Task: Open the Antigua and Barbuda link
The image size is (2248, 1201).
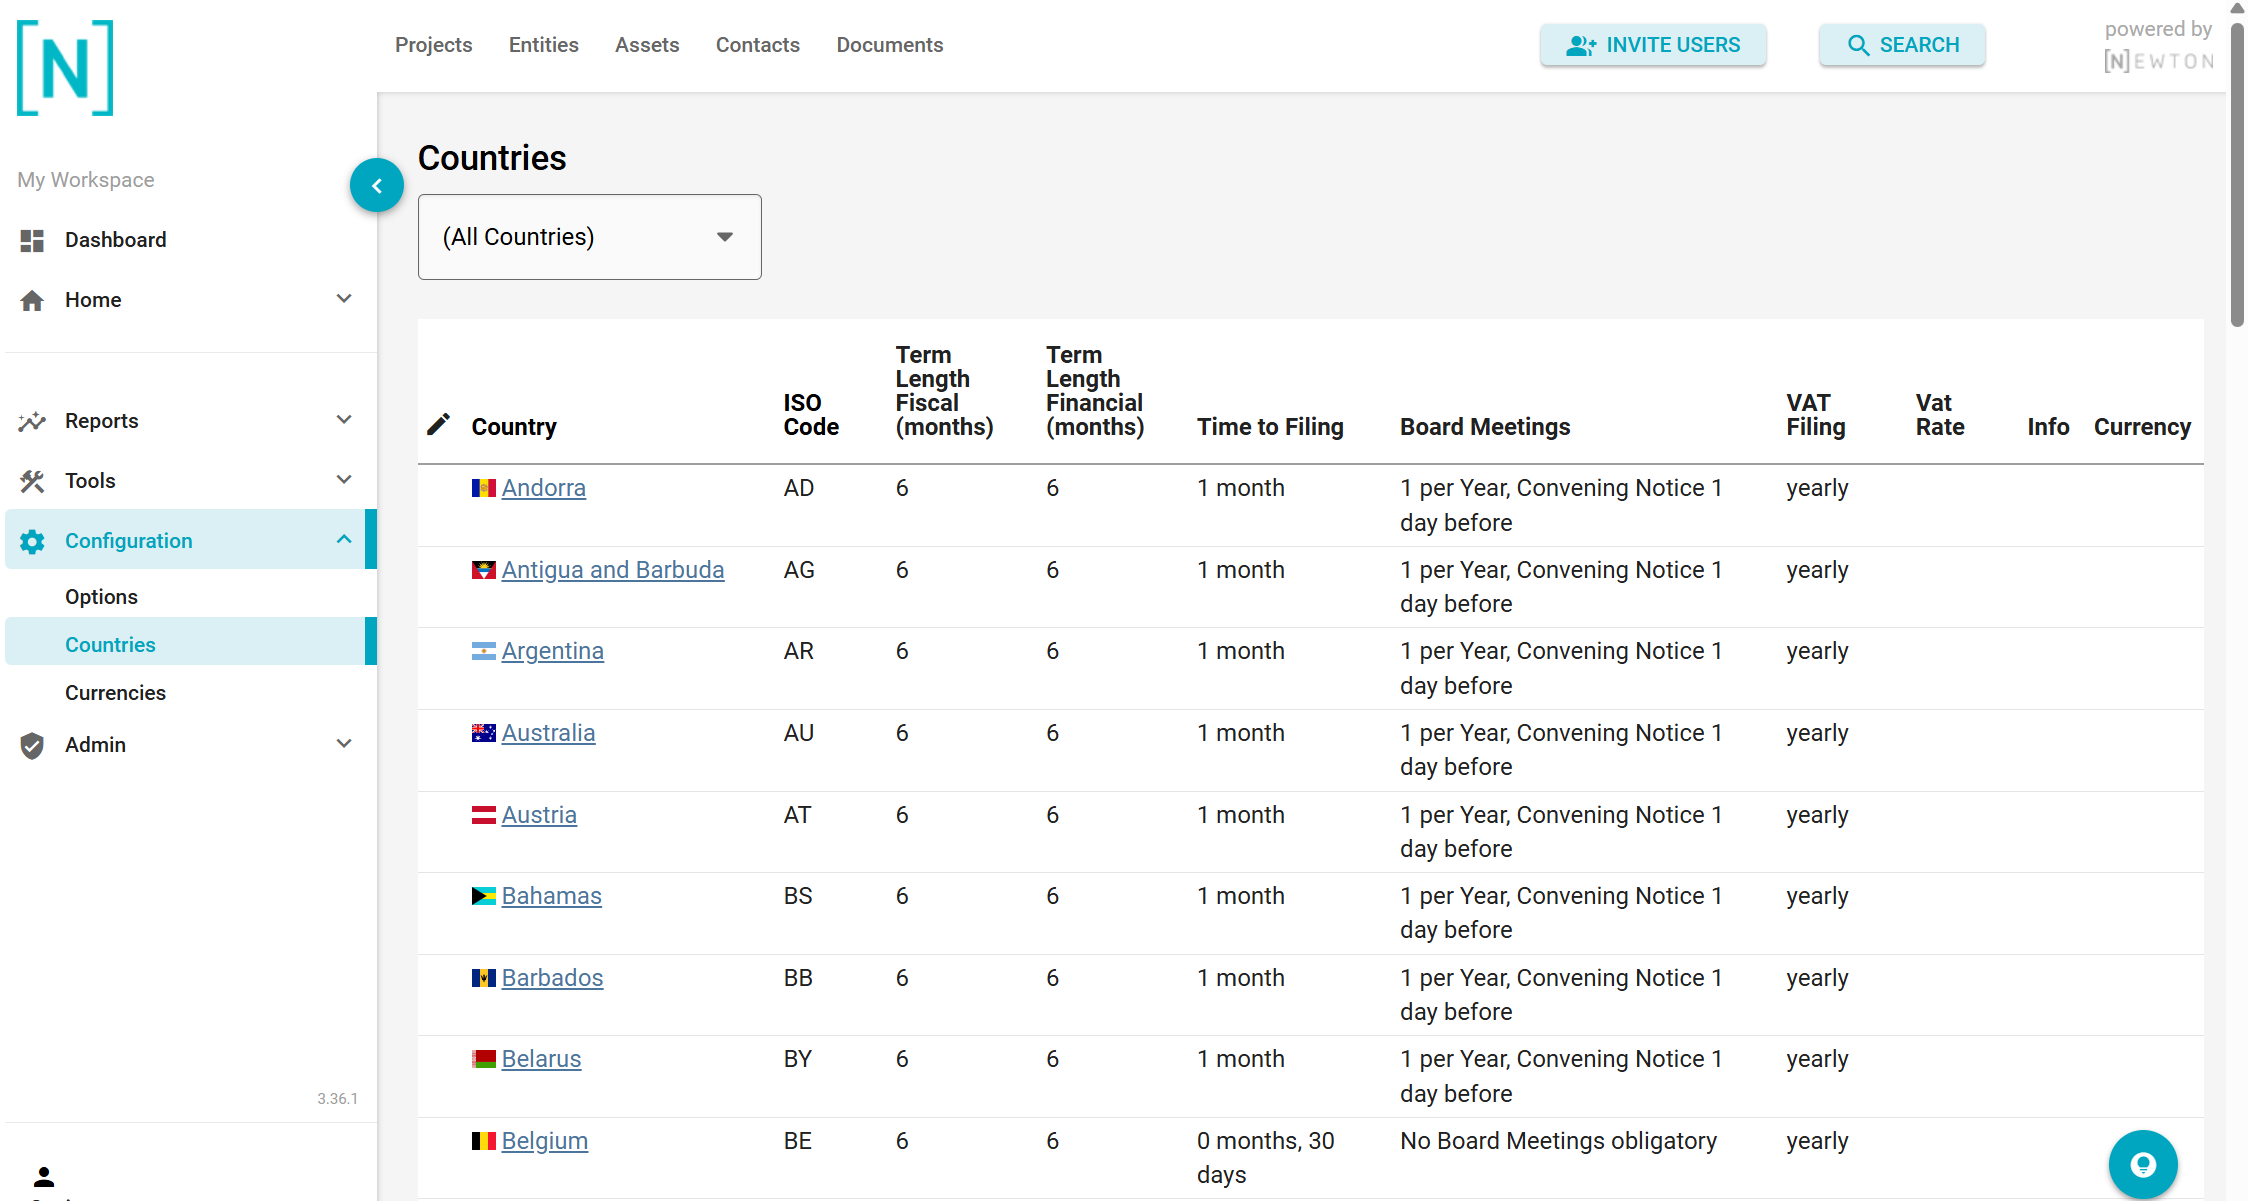Action: pyautogui.click(x=613, y=570)
